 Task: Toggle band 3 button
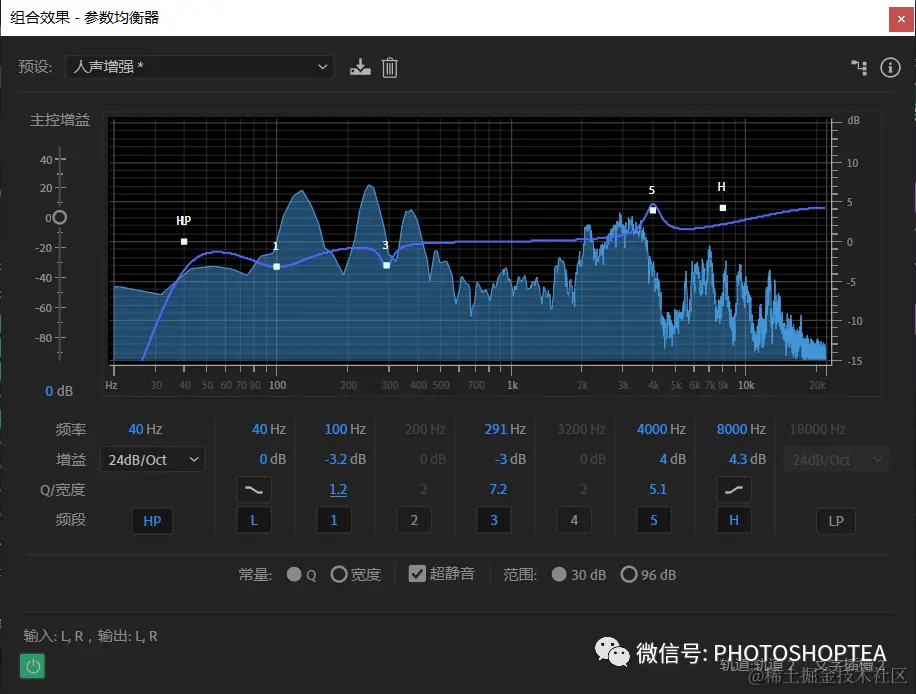coord(494,520)
